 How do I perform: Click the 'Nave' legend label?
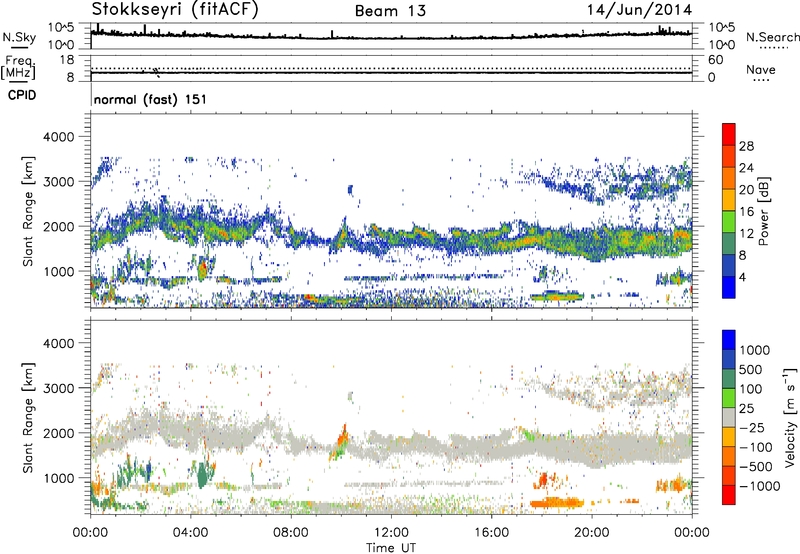(x=760, y=69)
